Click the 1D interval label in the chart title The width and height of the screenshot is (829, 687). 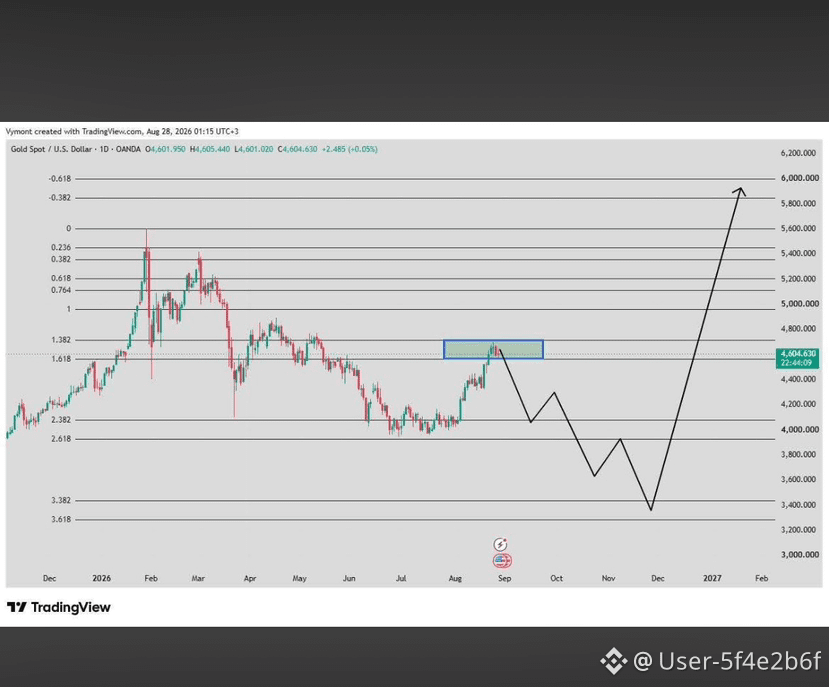click(104, 149)
